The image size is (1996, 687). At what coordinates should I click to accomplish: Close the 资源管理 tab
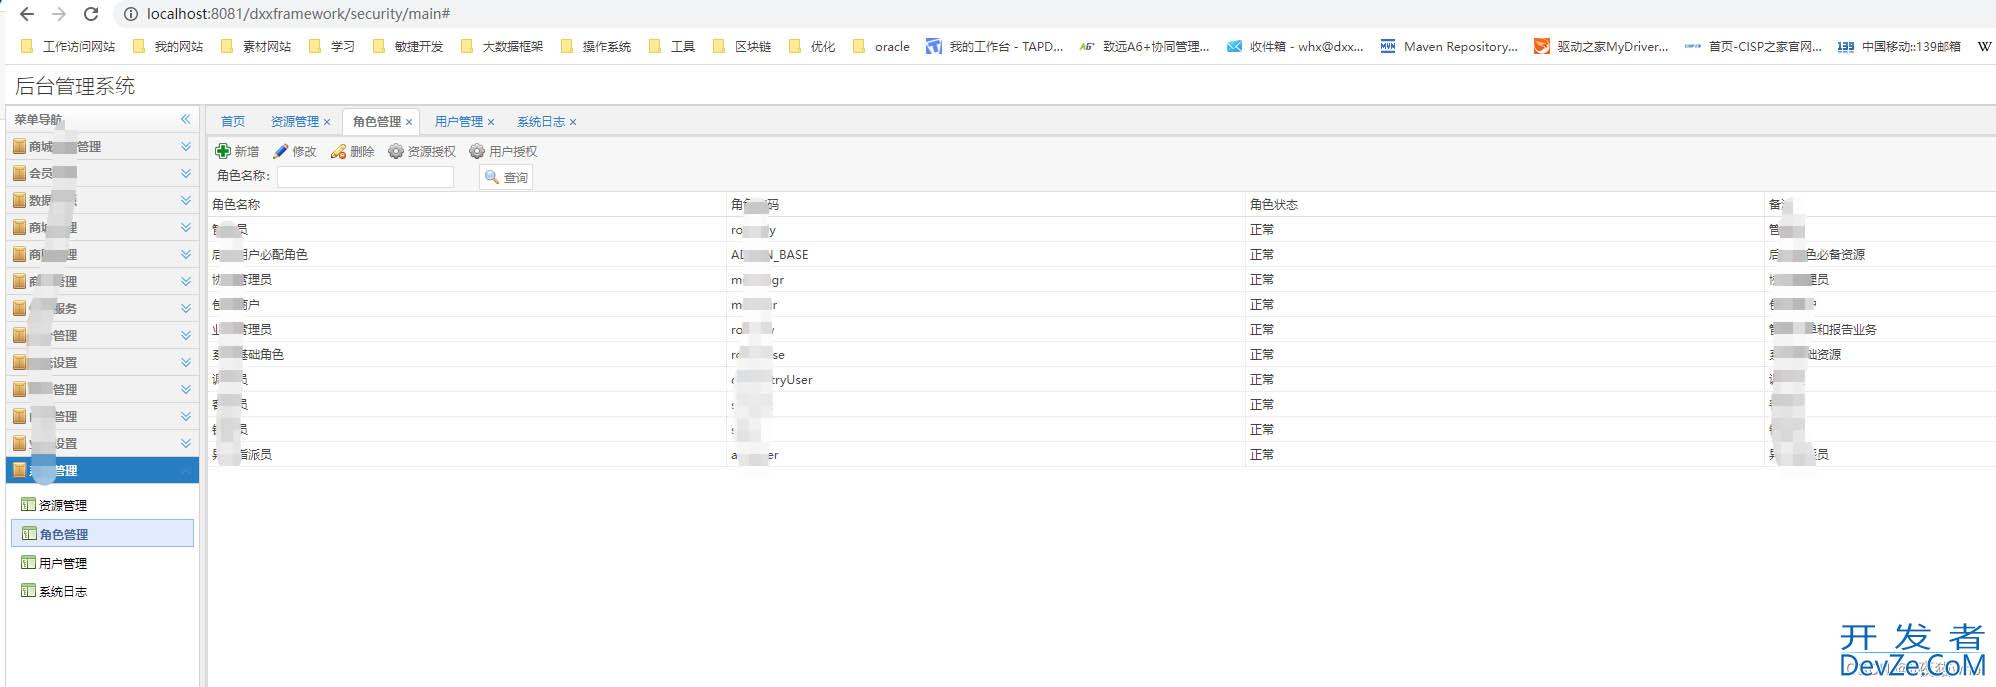tap(327, 122)
